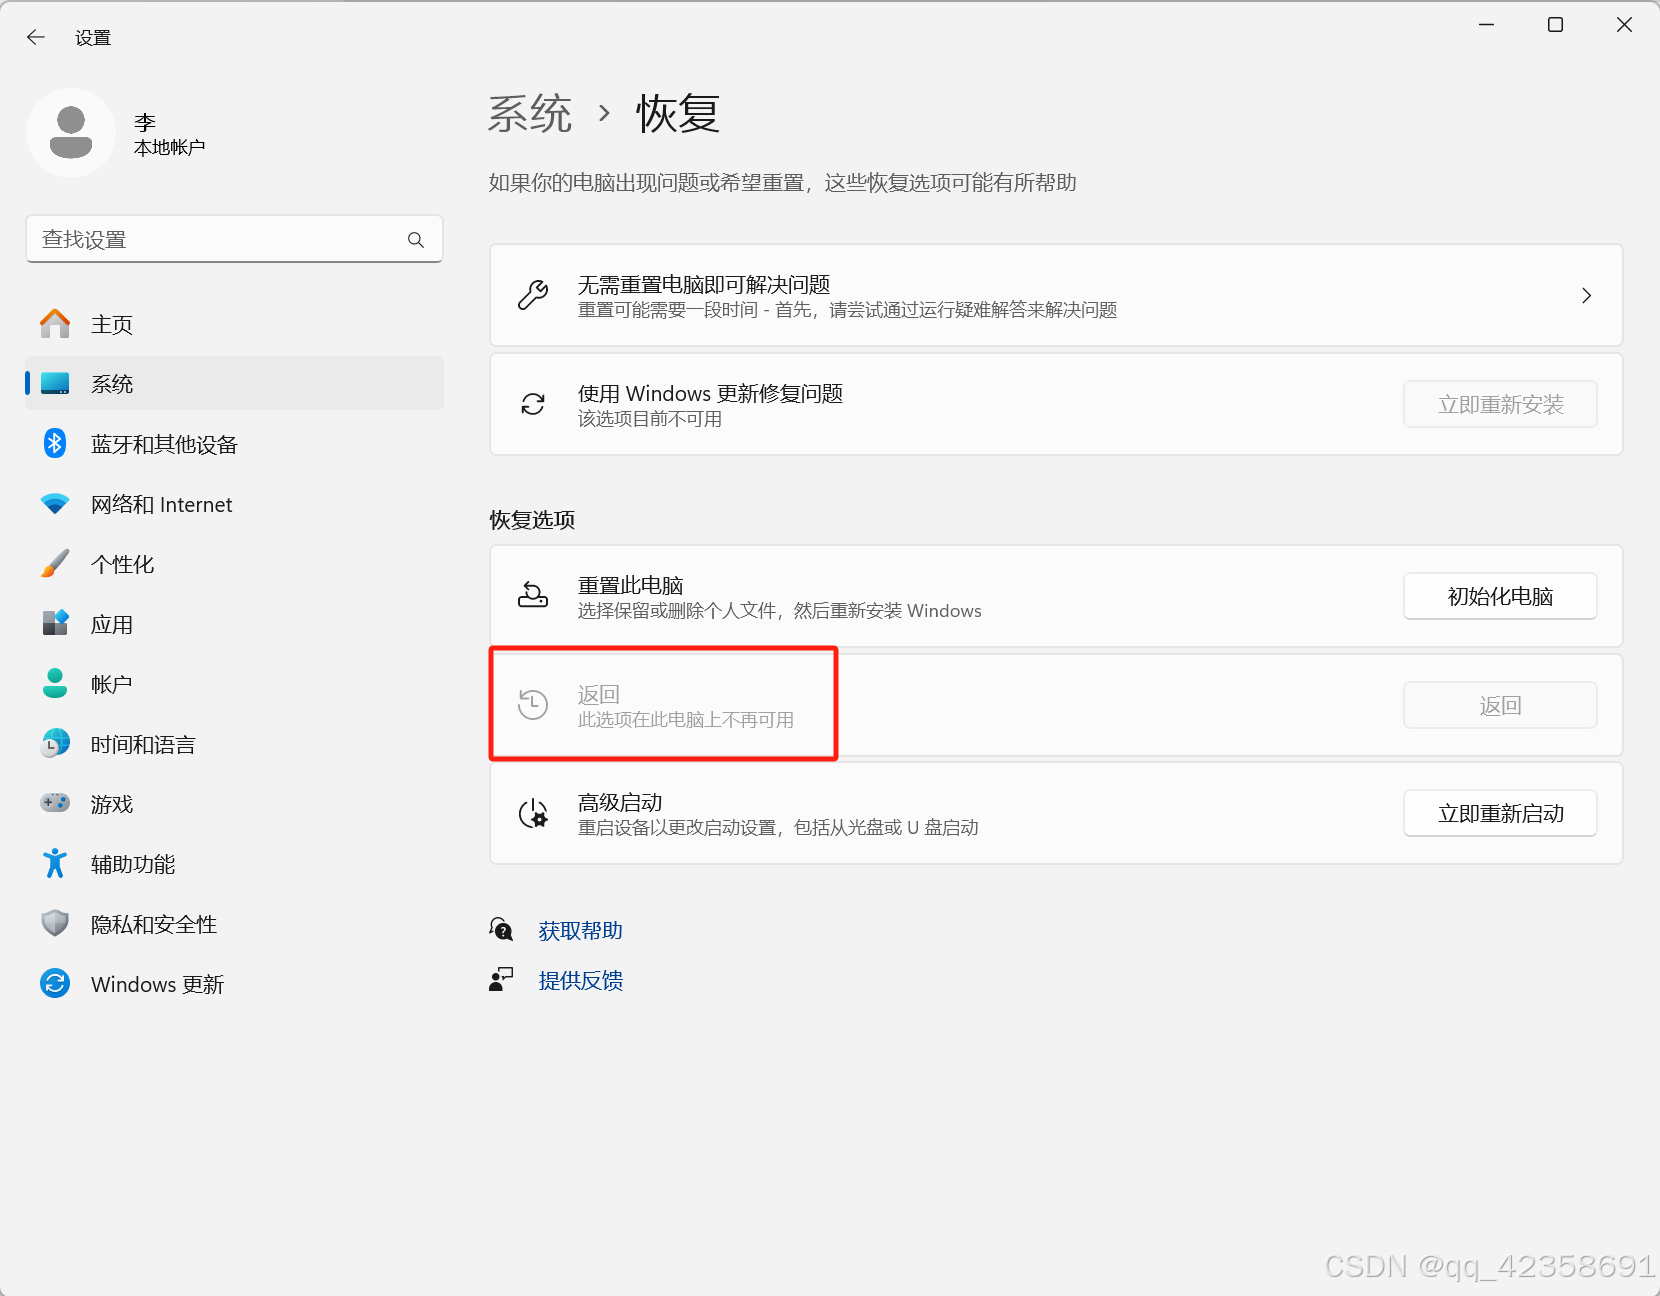The width and height of the screenshot is (1660, 1296).
Task: Click the Home house icon
Action: [x=55, y=324]
